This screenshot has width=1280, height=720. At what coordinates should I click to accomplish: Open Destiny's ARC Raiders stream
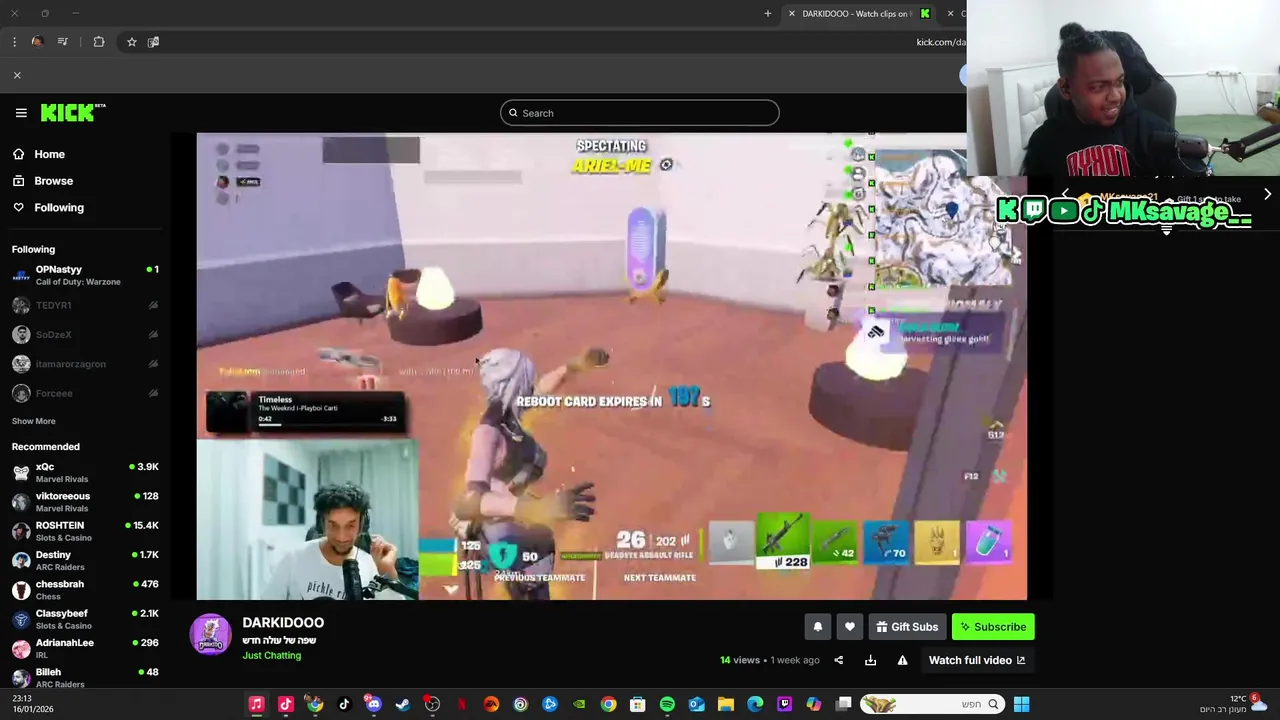[x=85, y=560]
